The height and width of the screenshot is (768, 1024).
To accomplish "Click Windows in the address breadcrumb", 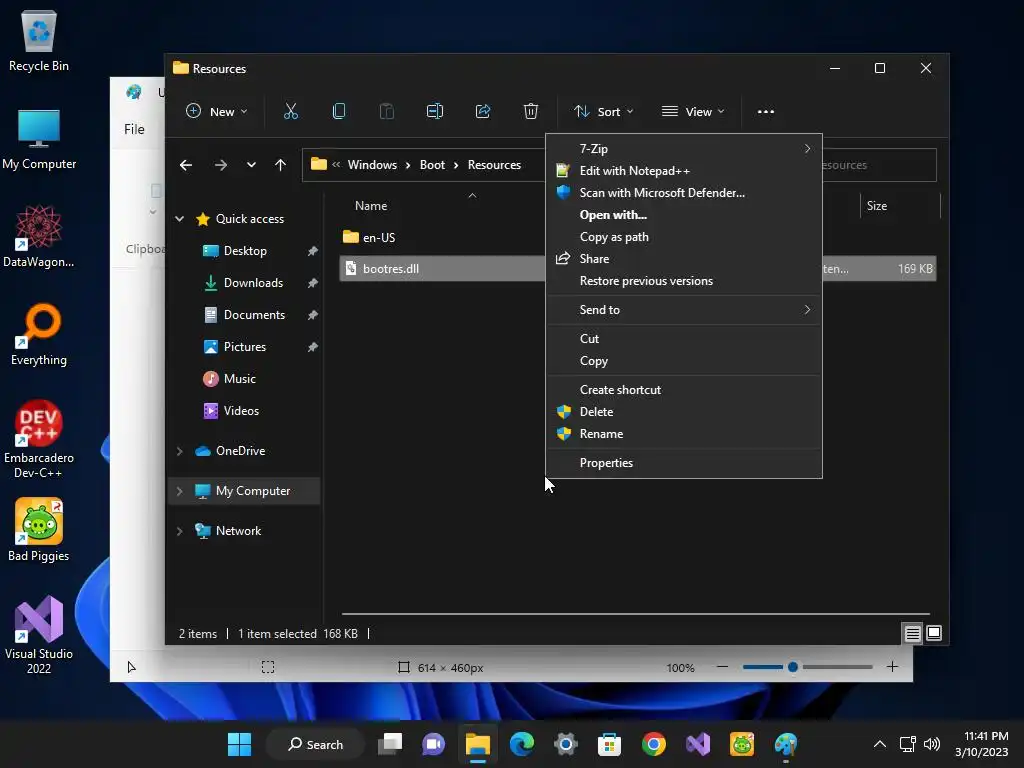I will pyautogui.click(x=372, y=165).
